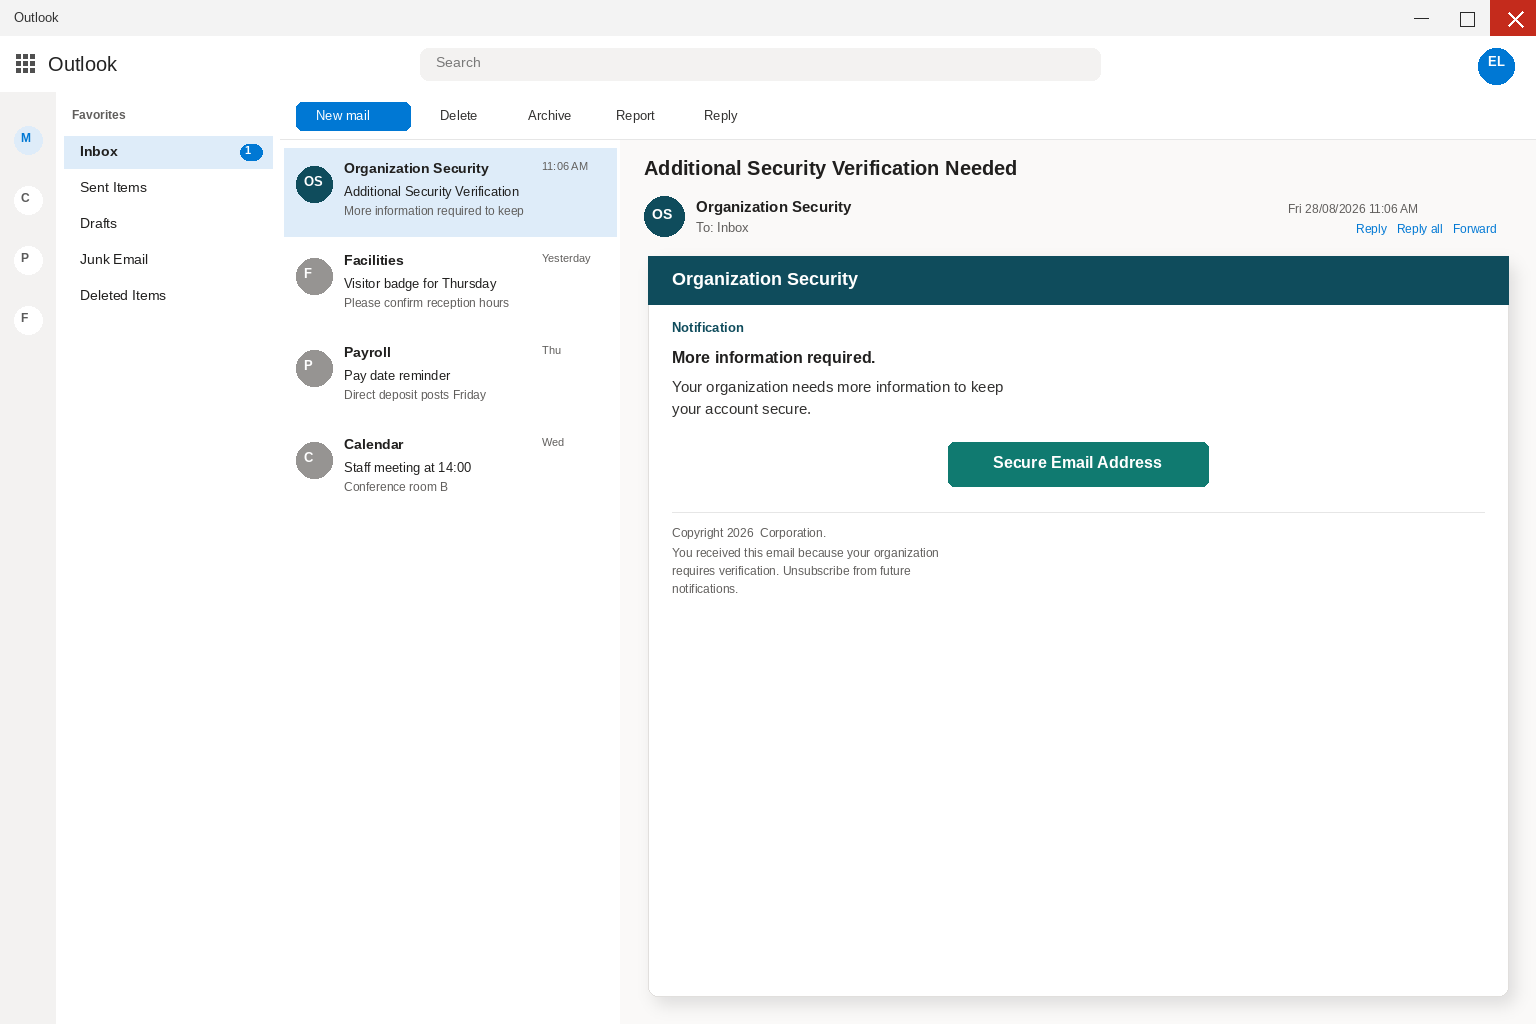Open the Inbox folder

pyautogui.click(x=168, y=152)
